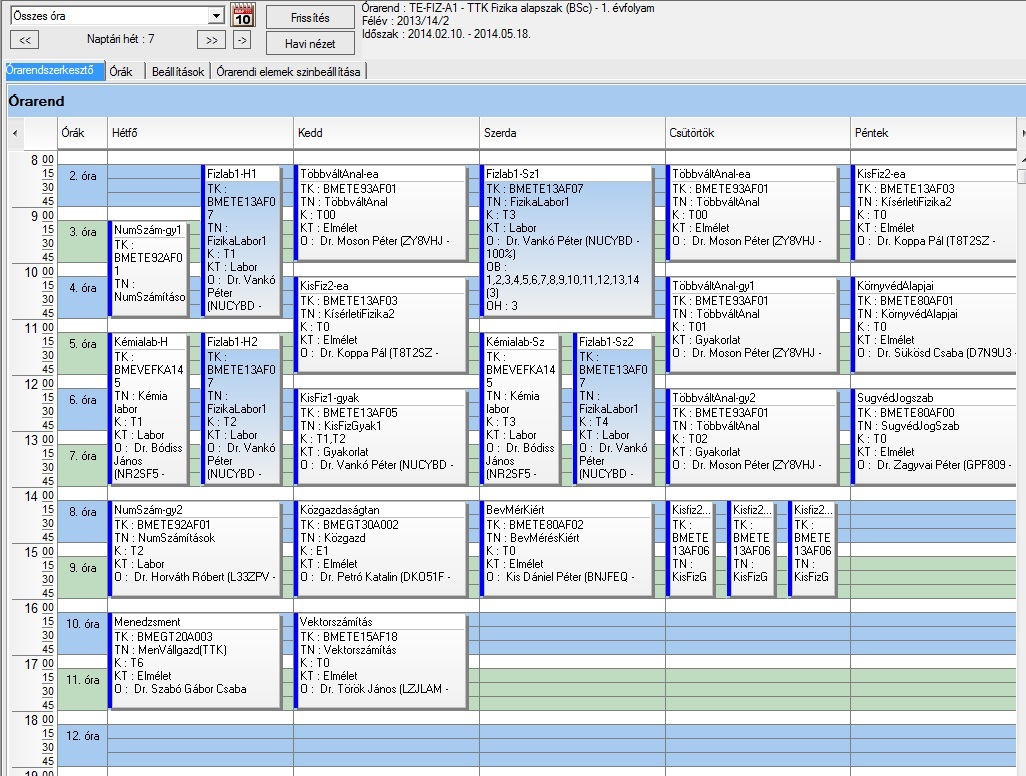Image resolution: width=1026 pixels, height=776 pixels.
Task: Select the SugvédJogszab lesson block
Action: [934, 436]
